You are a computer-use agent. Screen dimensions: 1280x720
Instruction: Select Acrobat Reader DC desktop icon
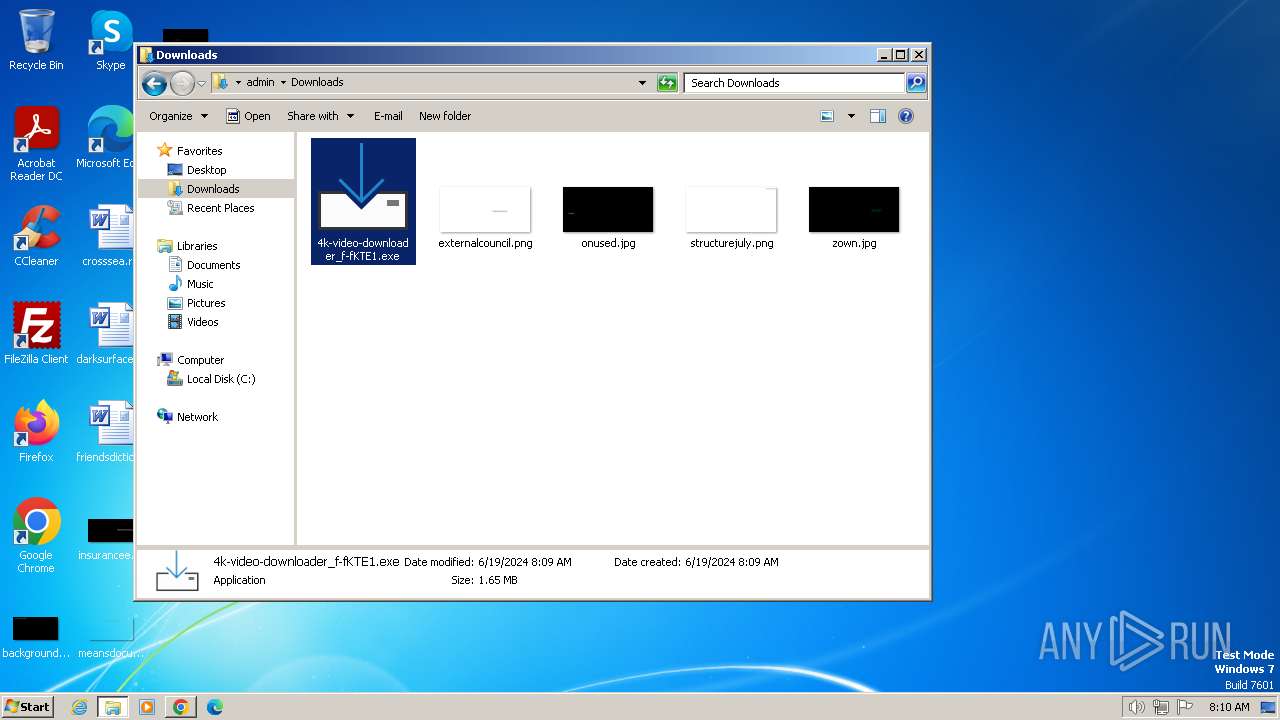click(x=36, y=145)
